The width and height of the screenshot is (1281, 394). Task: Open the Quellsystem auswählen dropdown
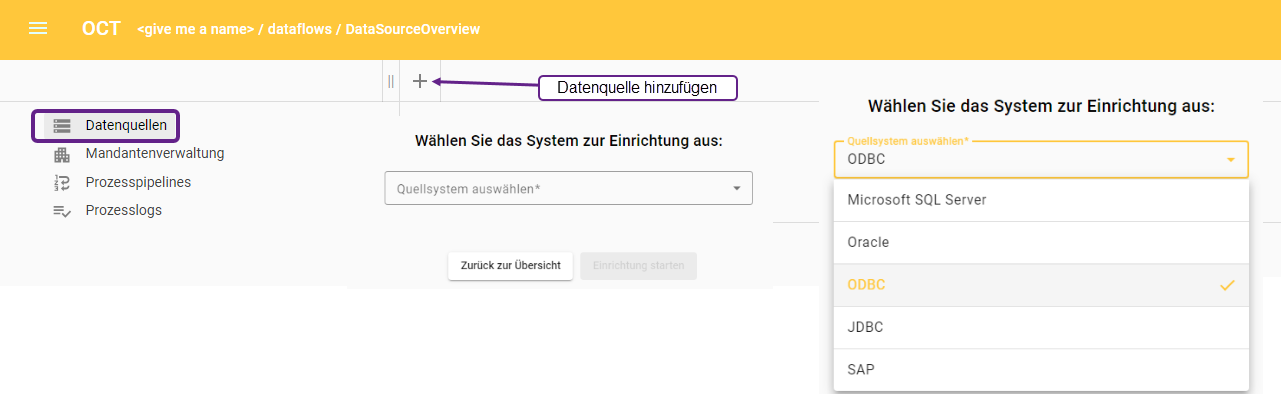point(568,188)
